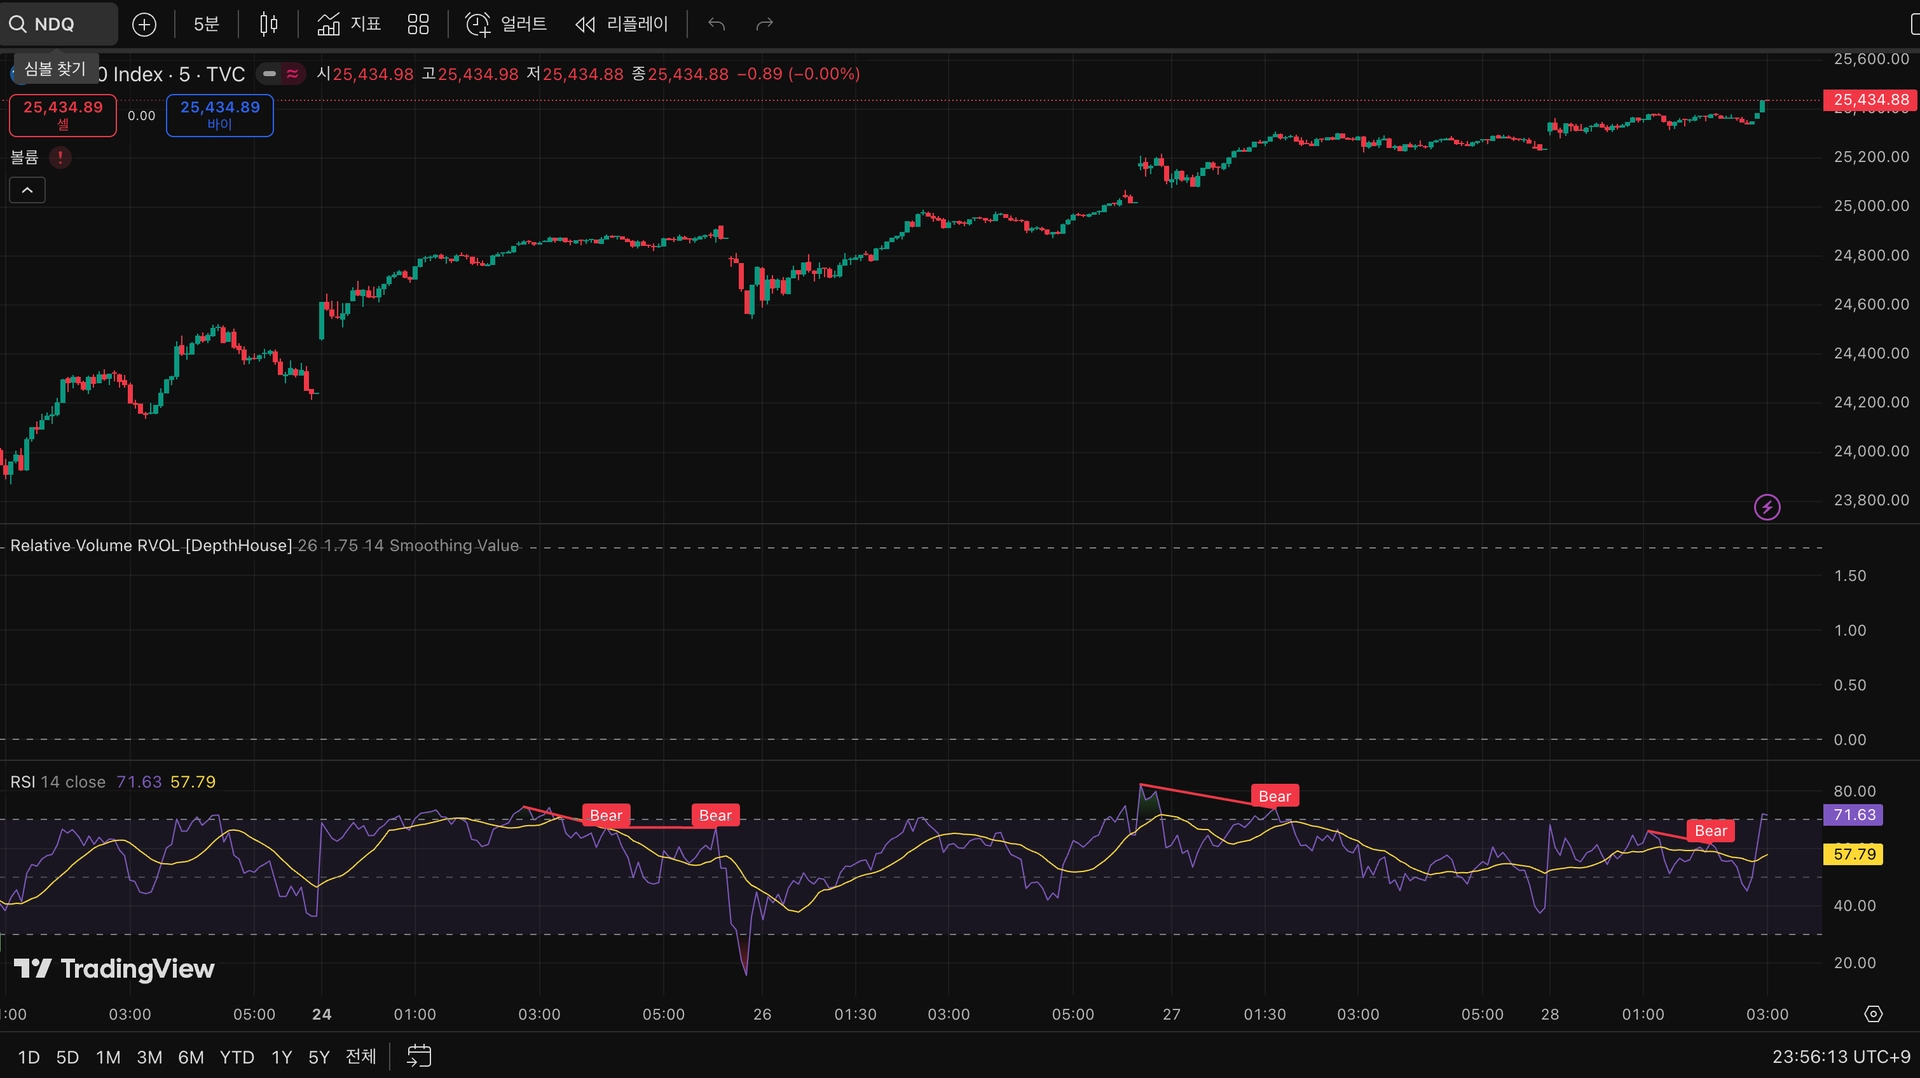
Task: Click the Relative Volume RVOL indicator title
Action: point(151,545)
